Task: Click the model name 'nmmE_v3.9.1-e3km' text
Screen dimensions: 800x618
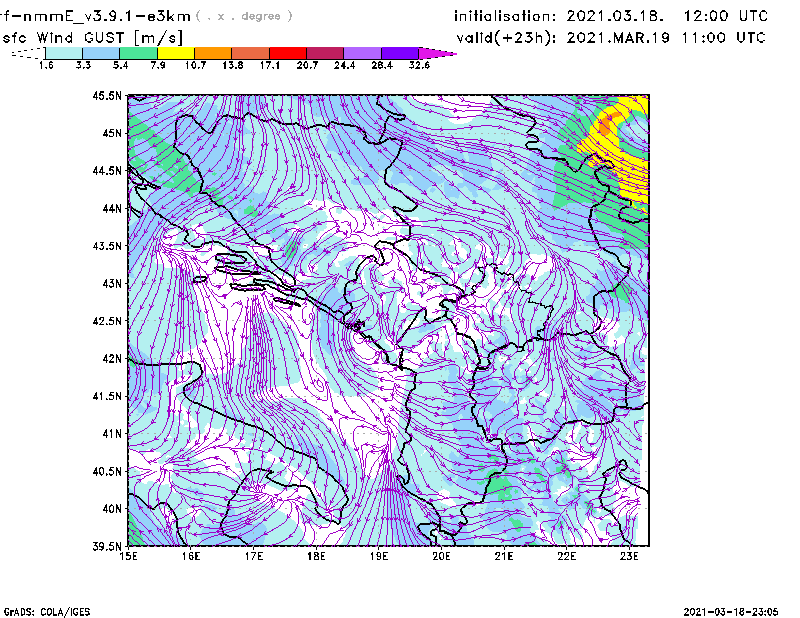Action: click(x=107, y=16)
